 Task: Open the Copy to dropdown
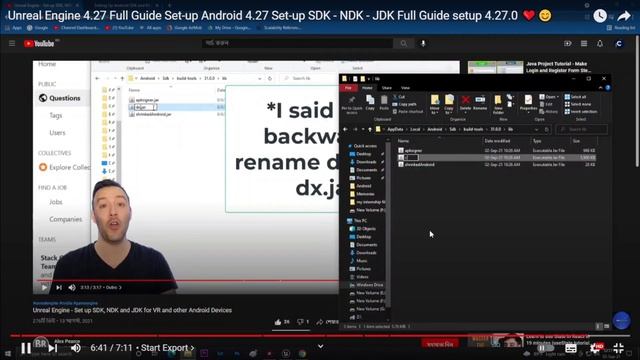click(x=449, y=104)
